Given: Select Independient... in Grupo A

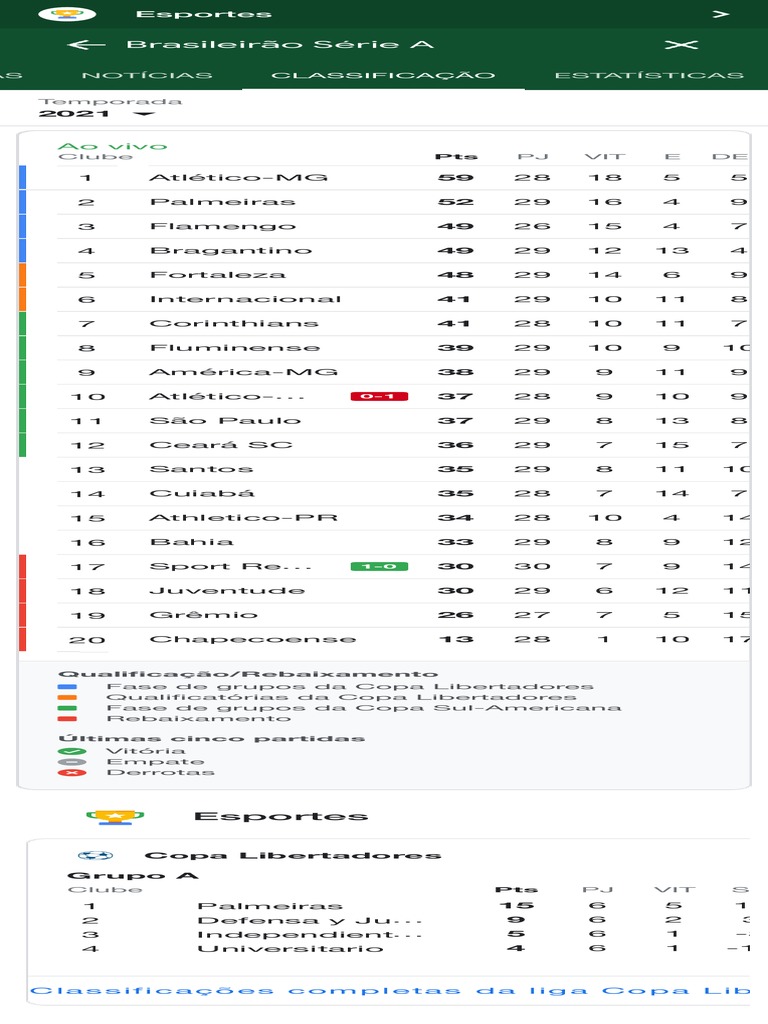Looking at the screenshot, I should pos(310,935).
